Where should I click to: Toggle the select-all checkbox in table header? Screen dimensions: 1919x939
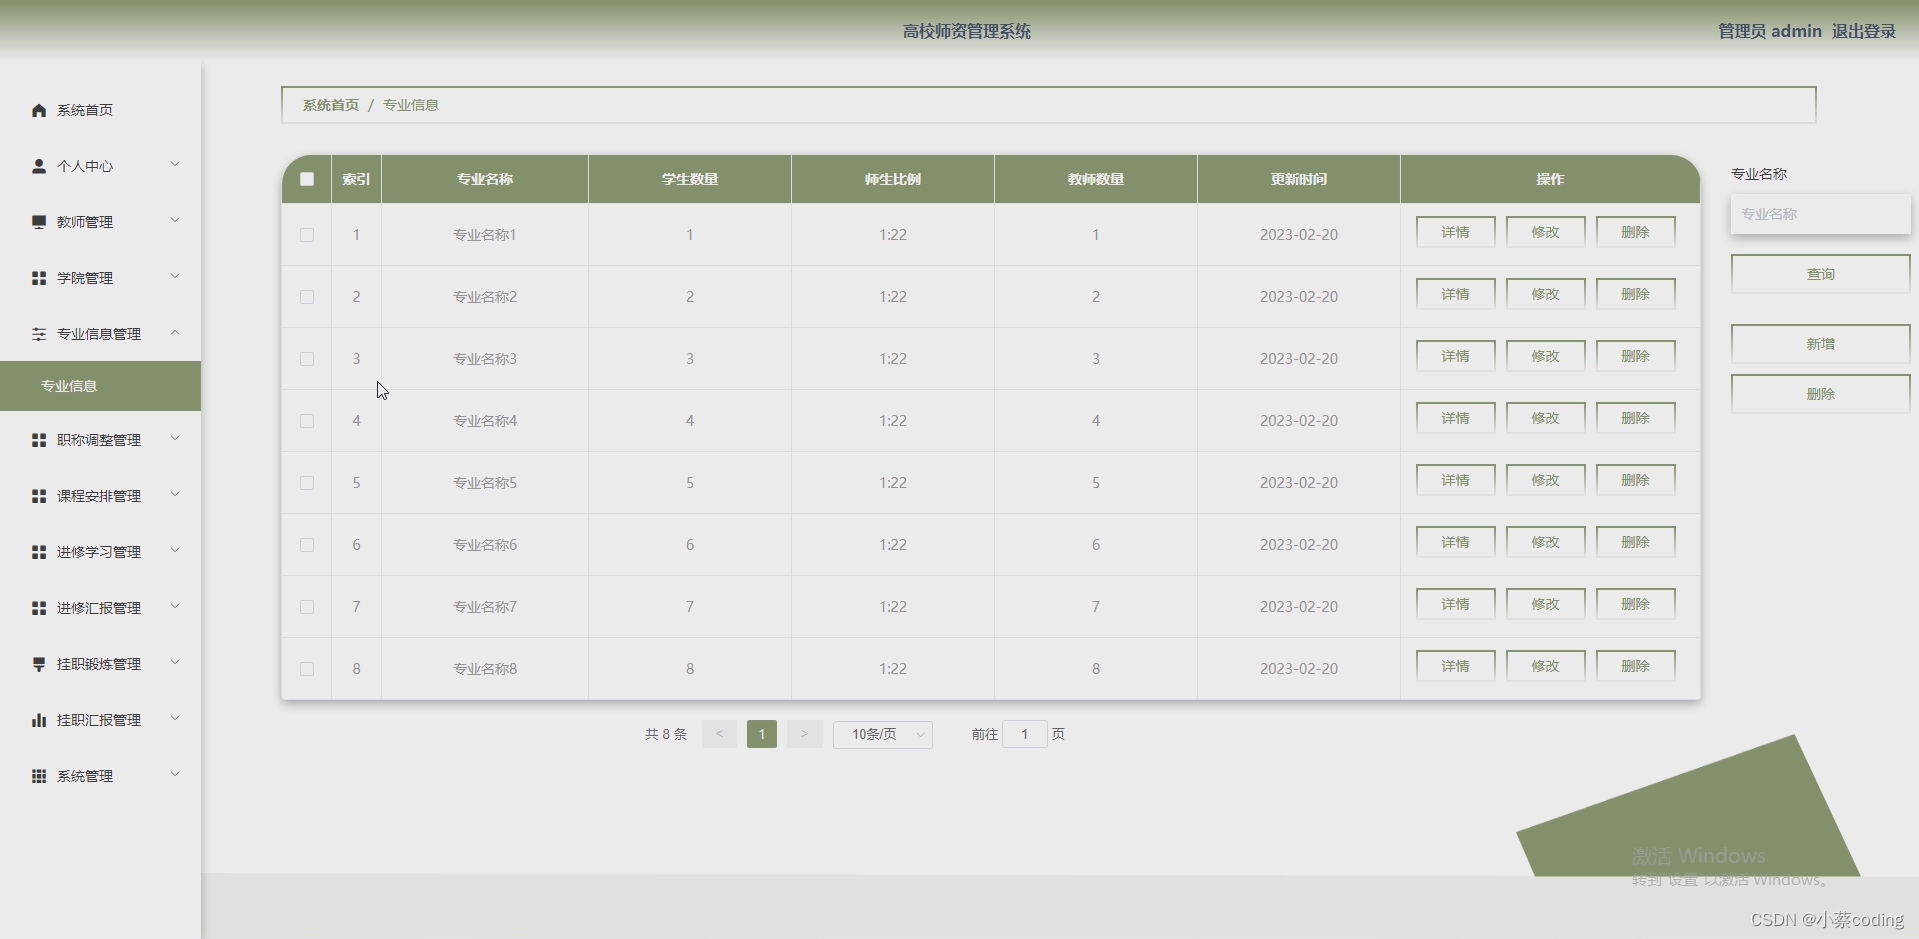307,179
